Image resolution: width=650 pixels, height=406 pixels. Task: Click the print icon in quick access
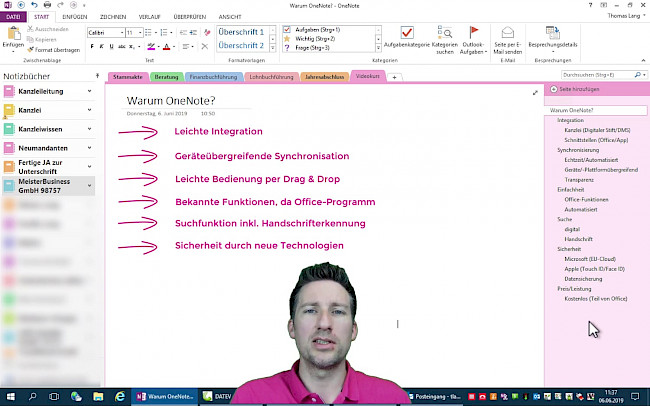(47, 5)
